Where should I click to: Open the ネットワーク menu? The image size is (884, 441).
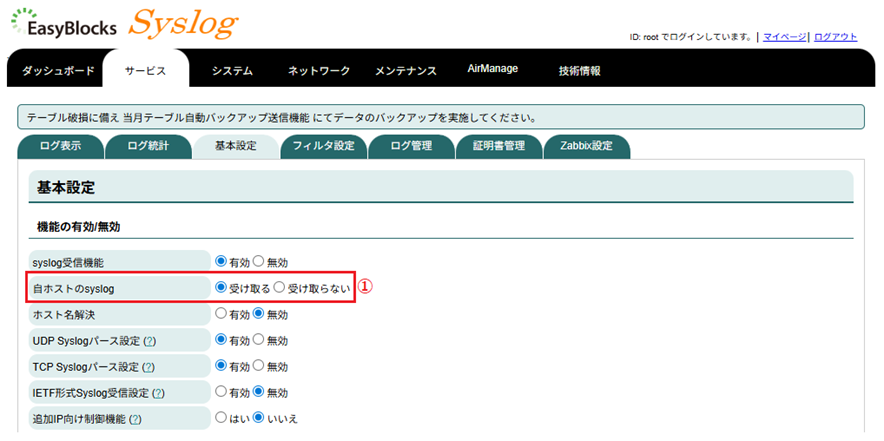click(319, 72)
